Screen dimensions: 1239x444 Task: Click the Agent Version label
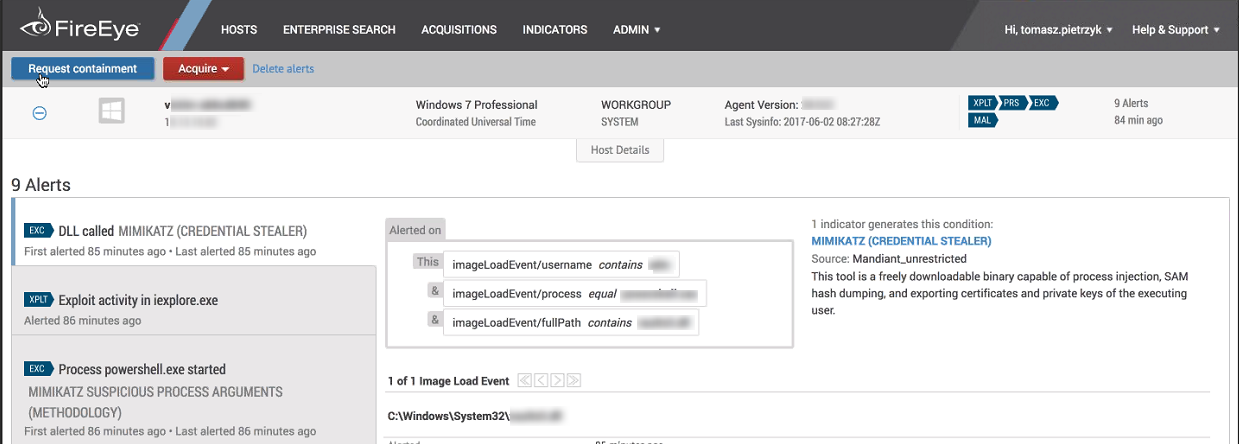click(x=761, y=104)
